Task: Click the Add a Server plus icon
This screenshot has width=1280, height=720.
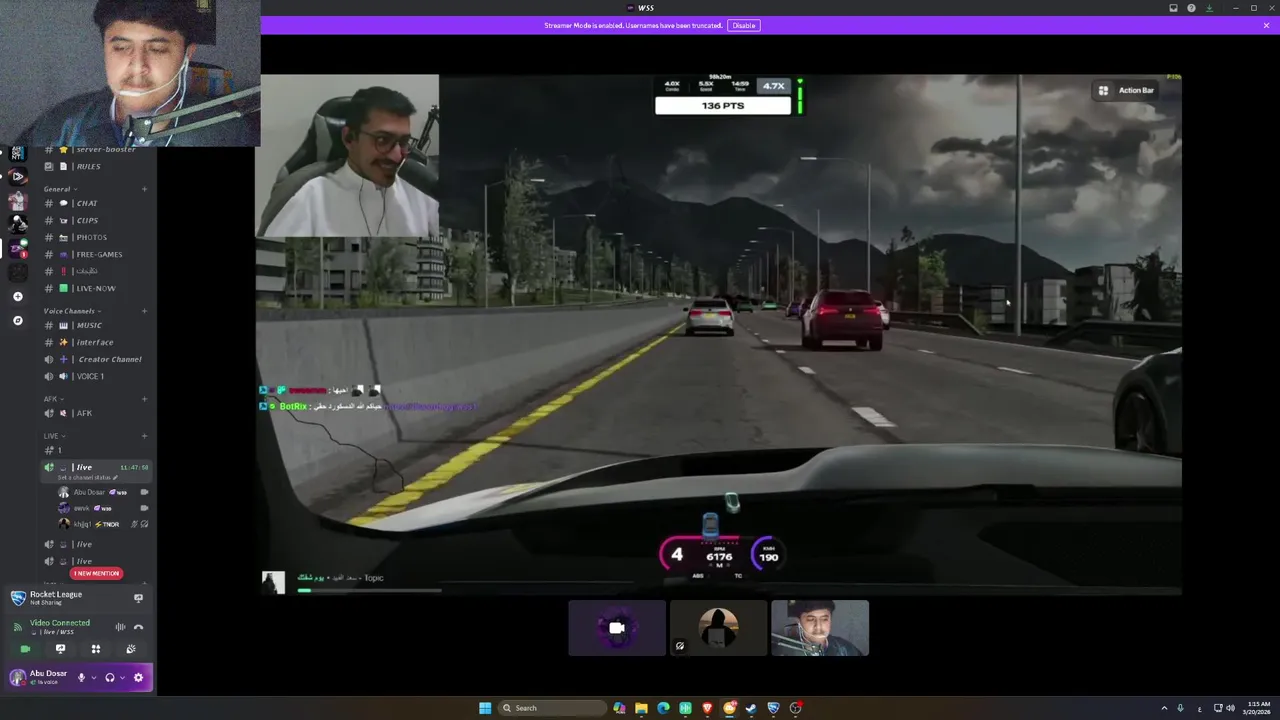Action: pos(17,297)
